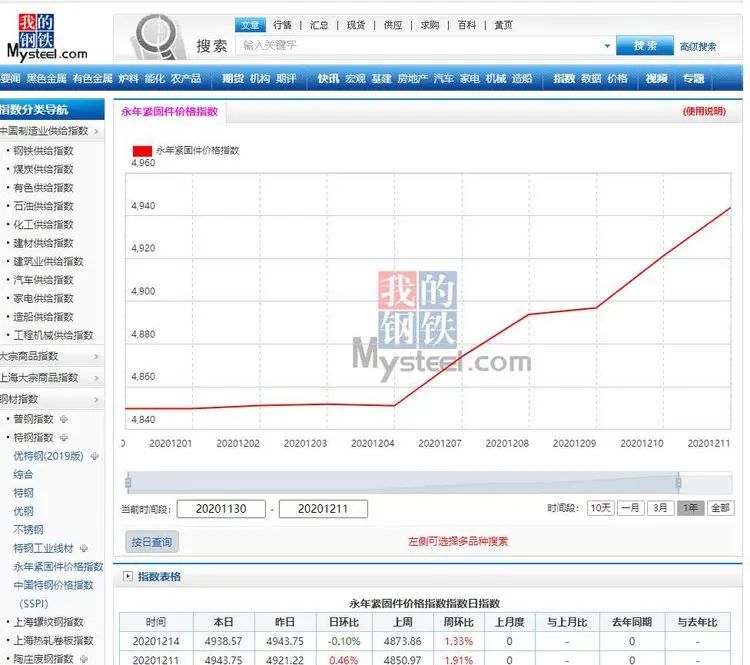Select the 3月 time period option
The width and height of the screenshot is (750, 665).
pyautogui.click(x=660, y=508)
